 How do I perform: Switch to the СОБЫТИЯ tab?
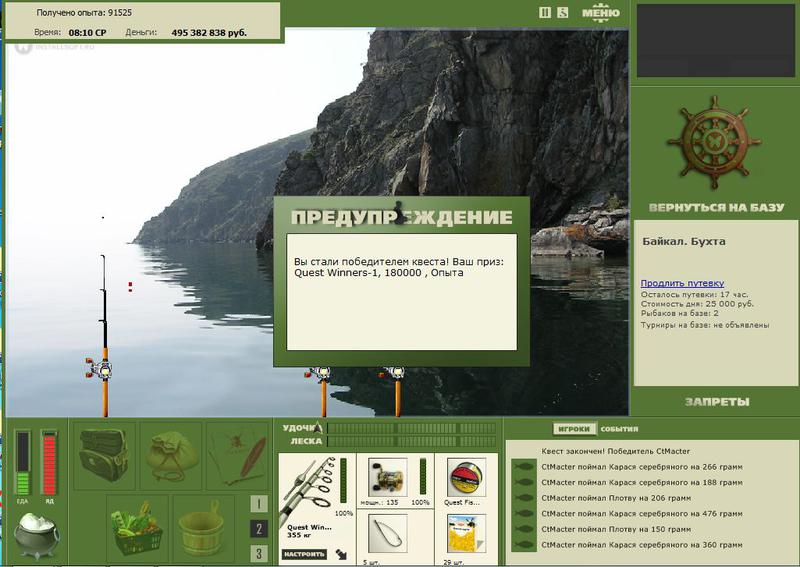619,429
